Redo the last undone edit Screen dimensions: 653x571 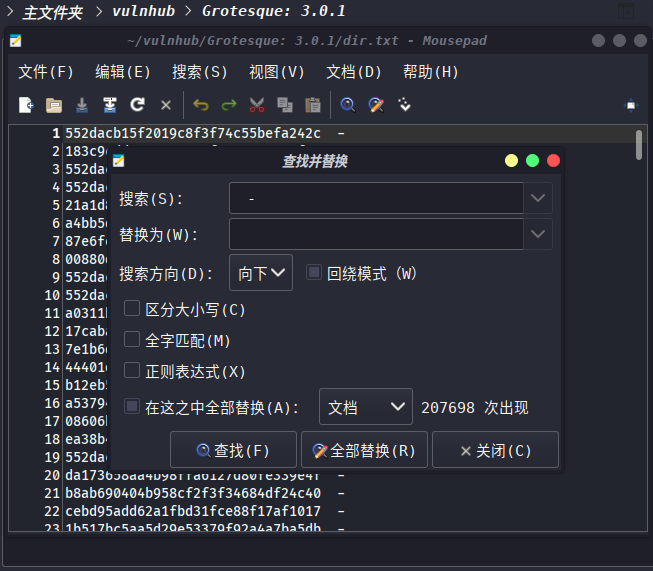coord(229,105)
